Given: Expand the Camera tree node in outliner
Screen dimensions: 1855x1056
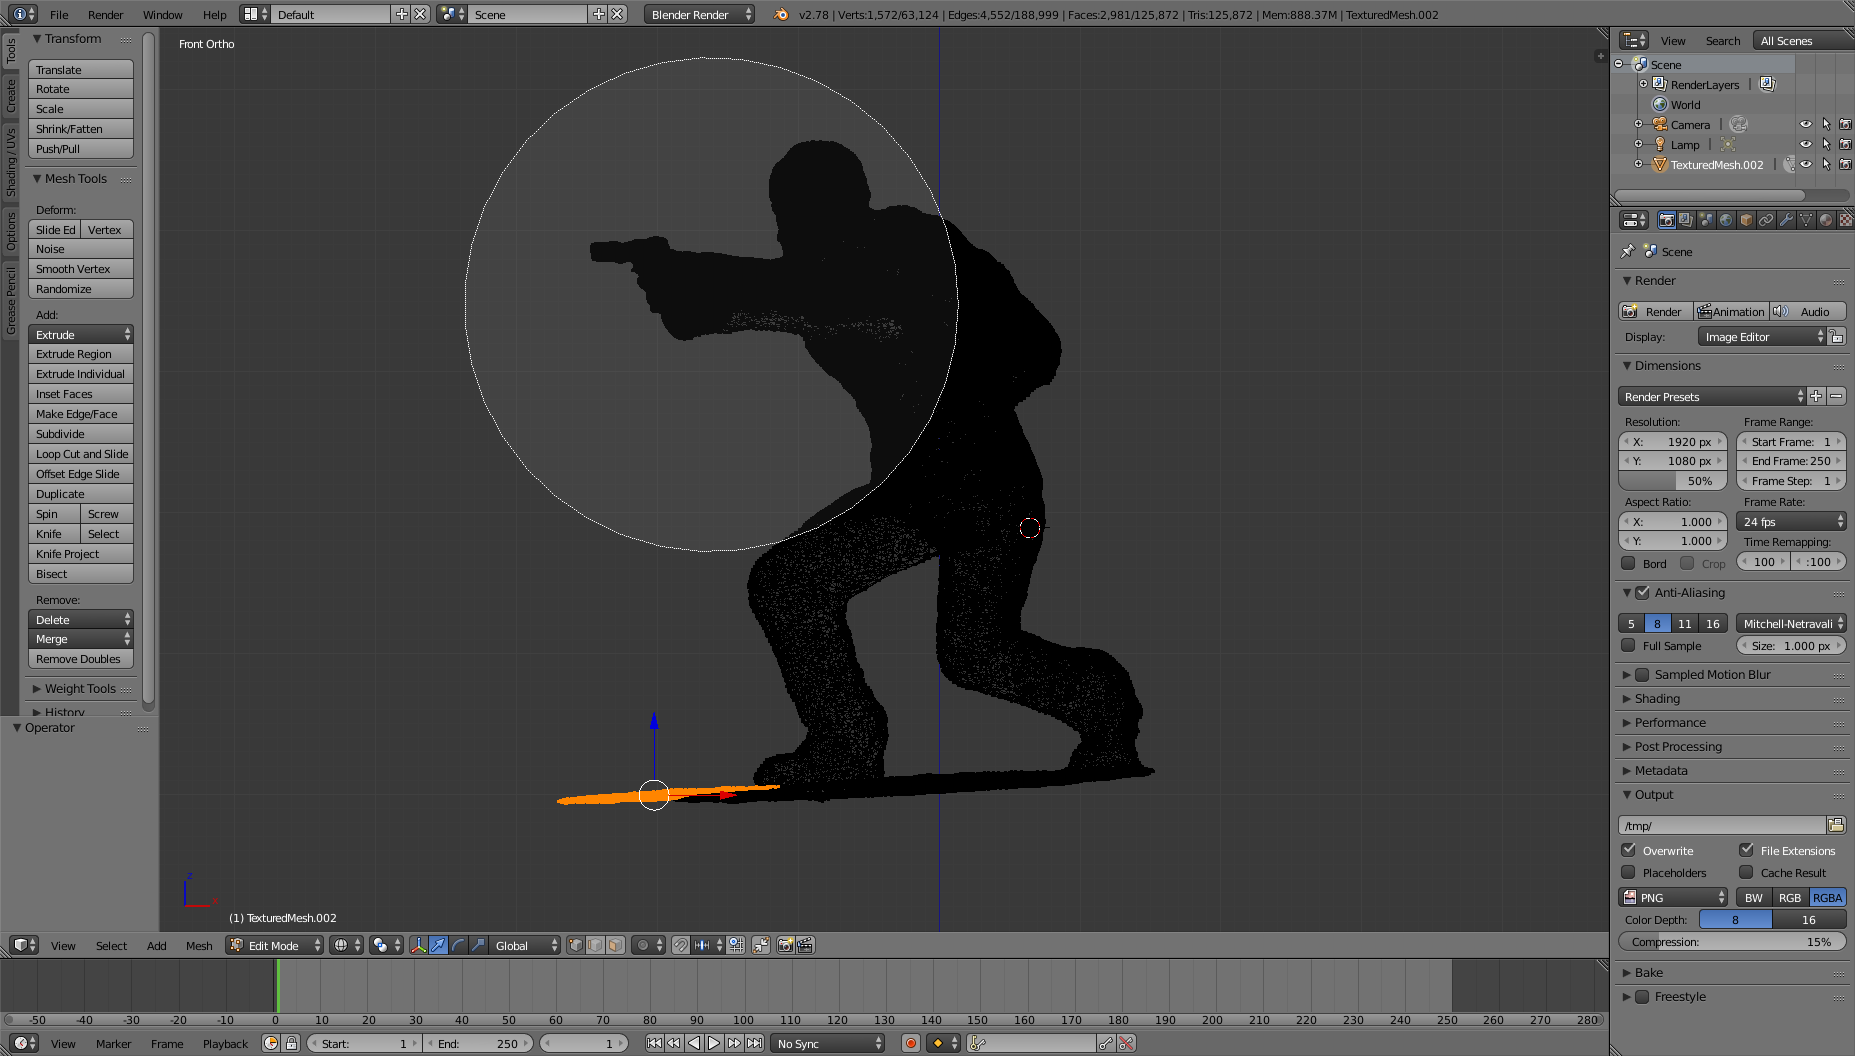Looking at the screenshot, I should tap(1638, 125).
